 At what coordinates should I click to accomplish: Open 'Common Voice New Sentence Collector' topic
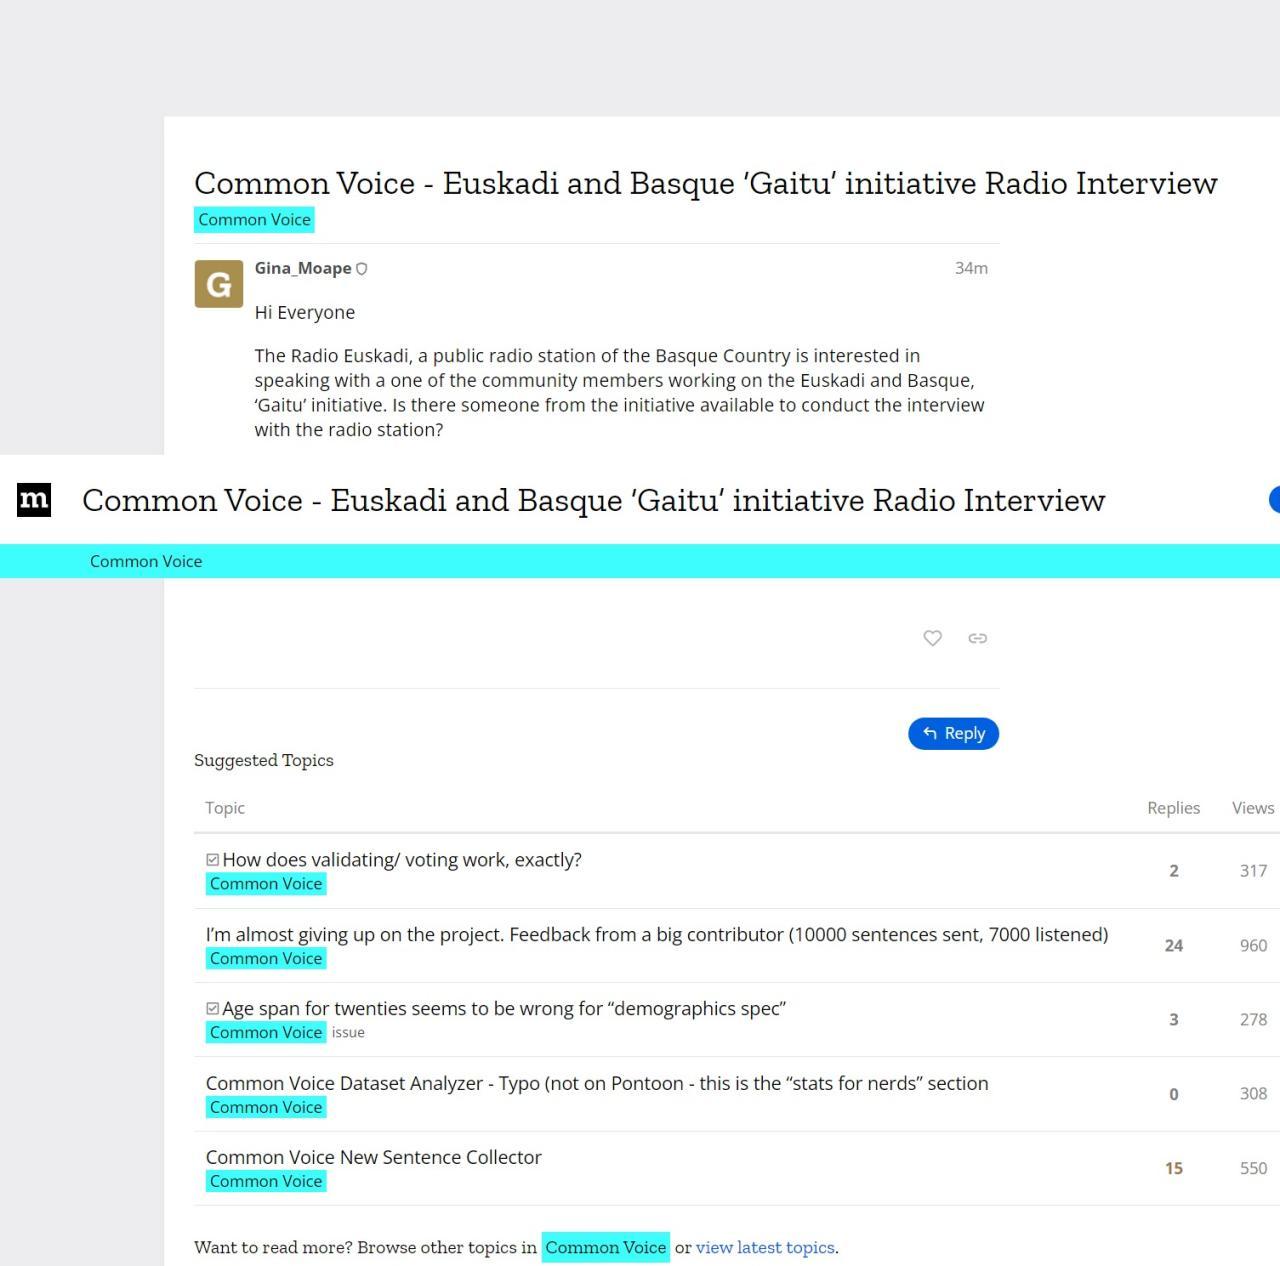click(x=373, y=1157)
